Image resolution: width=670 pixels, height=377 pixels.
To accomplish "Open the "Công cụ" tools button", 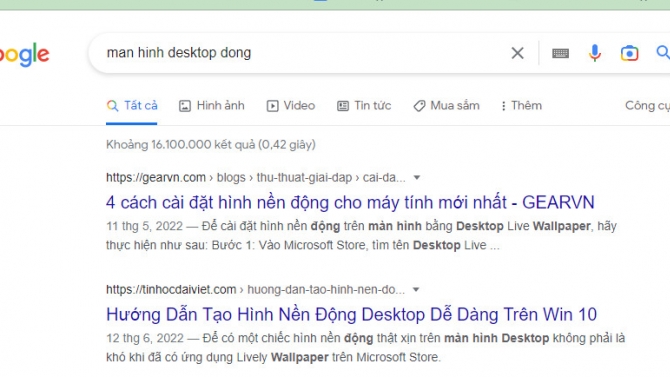I will click(647, 106).
